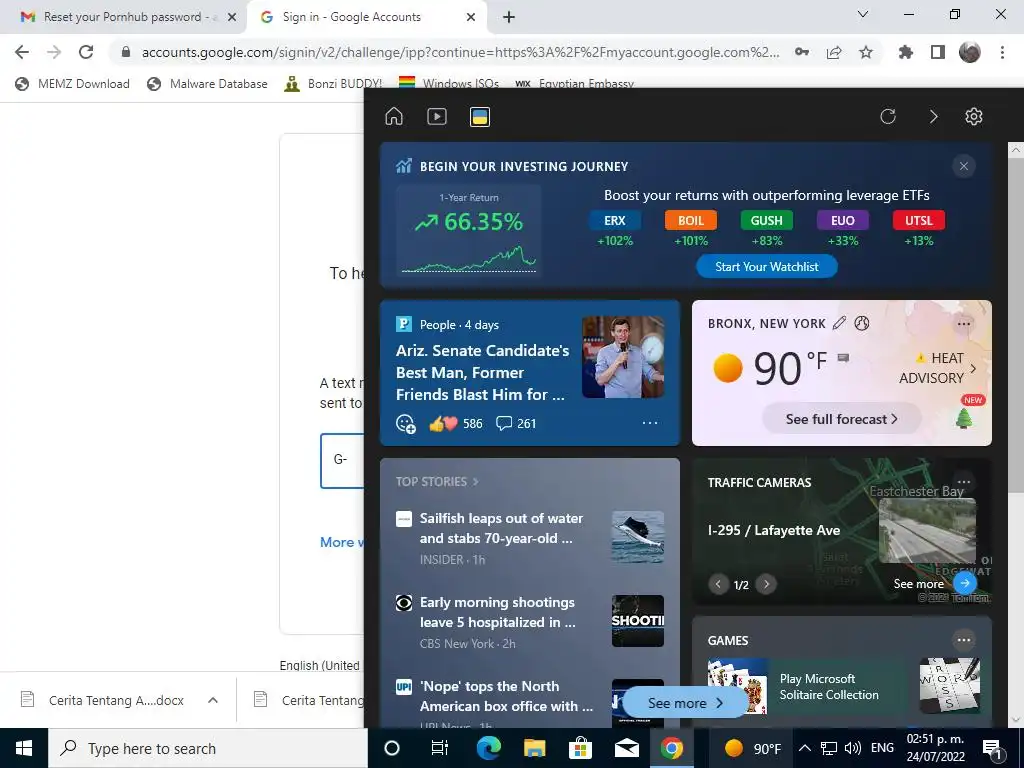Bookmark this page with the star
The height and width of the screenshot is (768, 1024).
(x=866, y=52)
